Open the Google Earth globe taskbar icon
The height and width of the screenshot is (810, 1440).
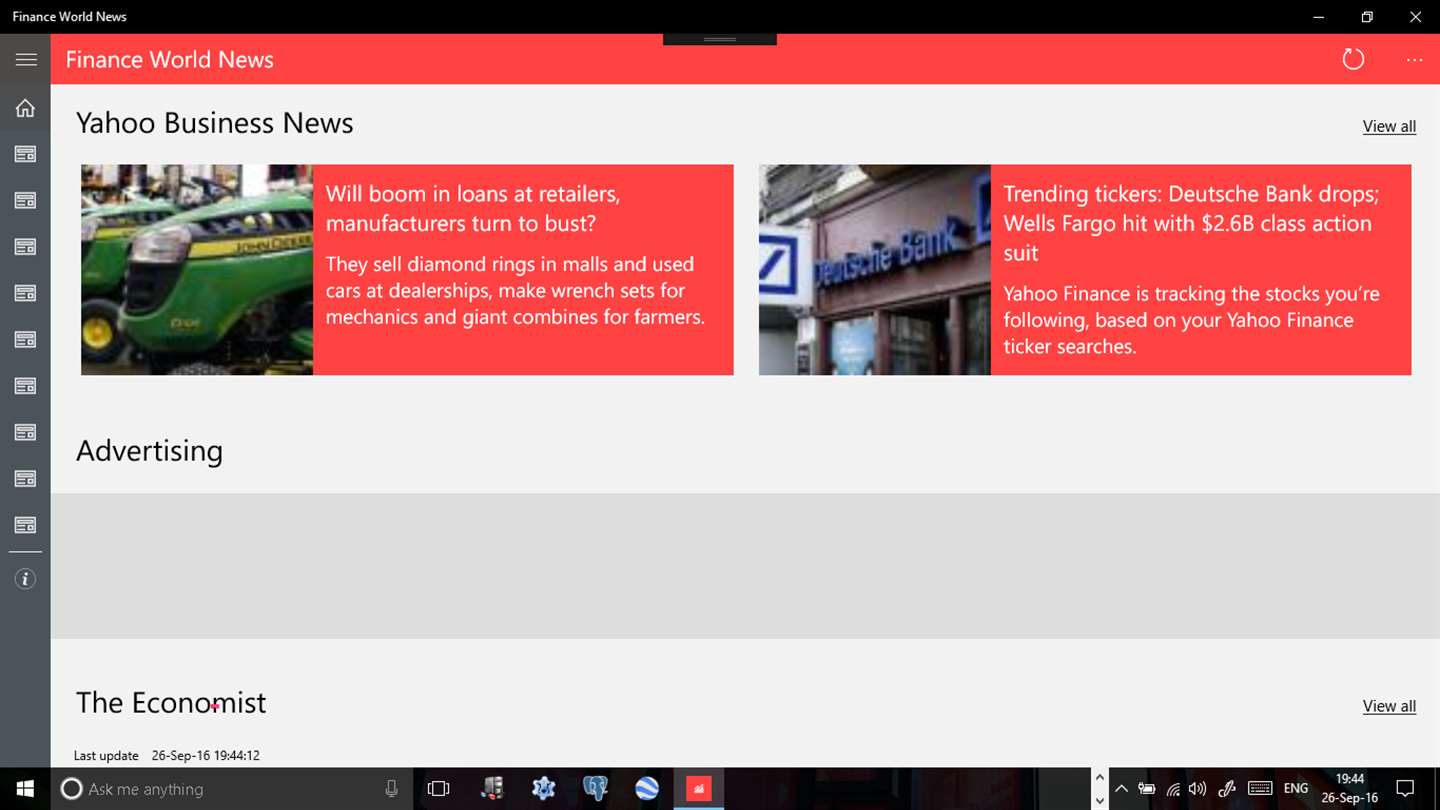647,789
